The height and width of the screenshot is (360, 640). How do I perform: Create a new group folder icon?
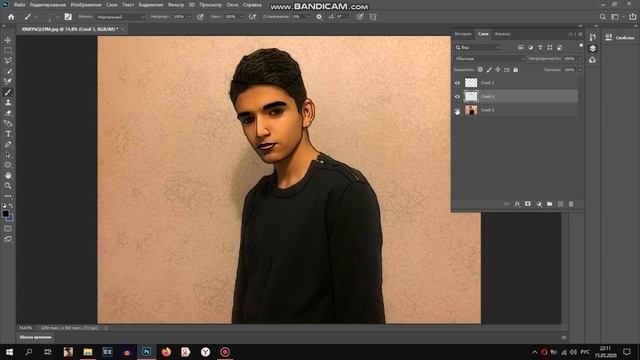pyautogui.click(x=549, y=204)
